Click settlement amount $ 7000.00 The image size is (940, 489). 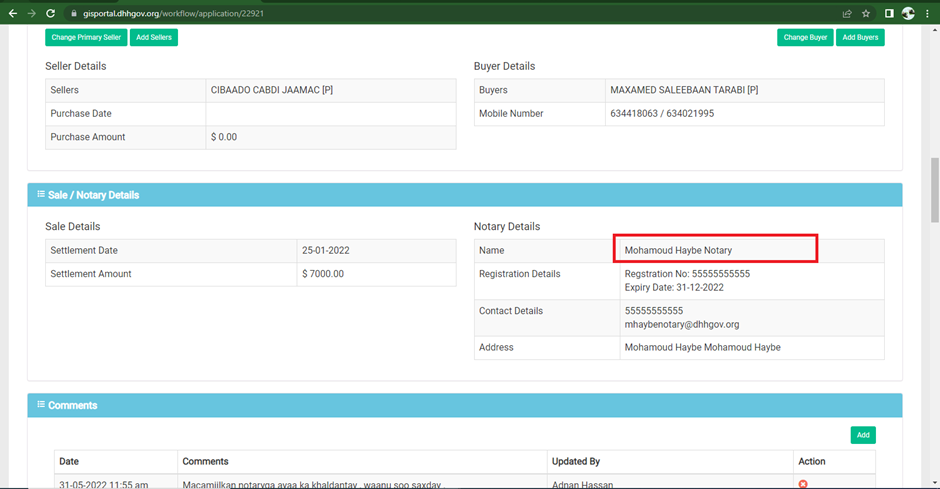coord(323,274)
